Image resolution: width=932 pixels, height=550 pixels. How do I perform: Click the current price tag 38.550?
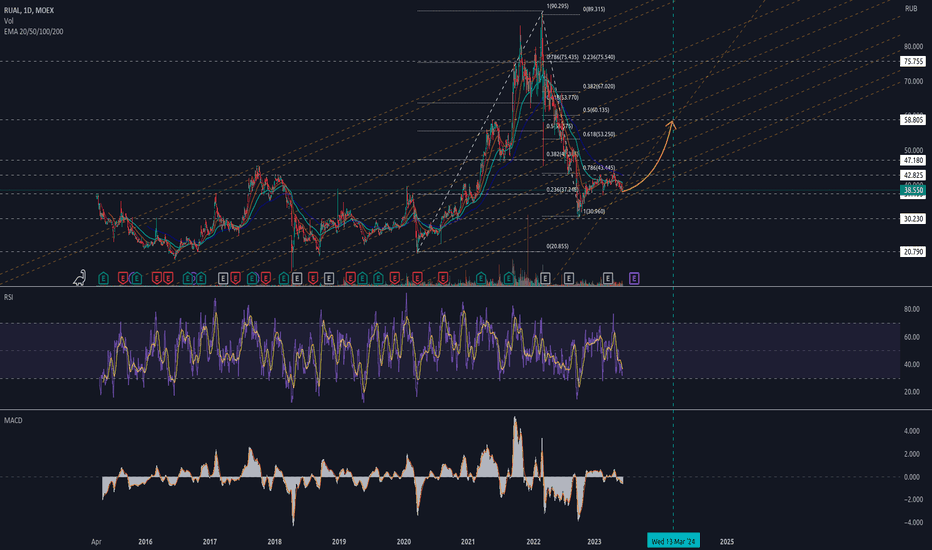(913, 190)
